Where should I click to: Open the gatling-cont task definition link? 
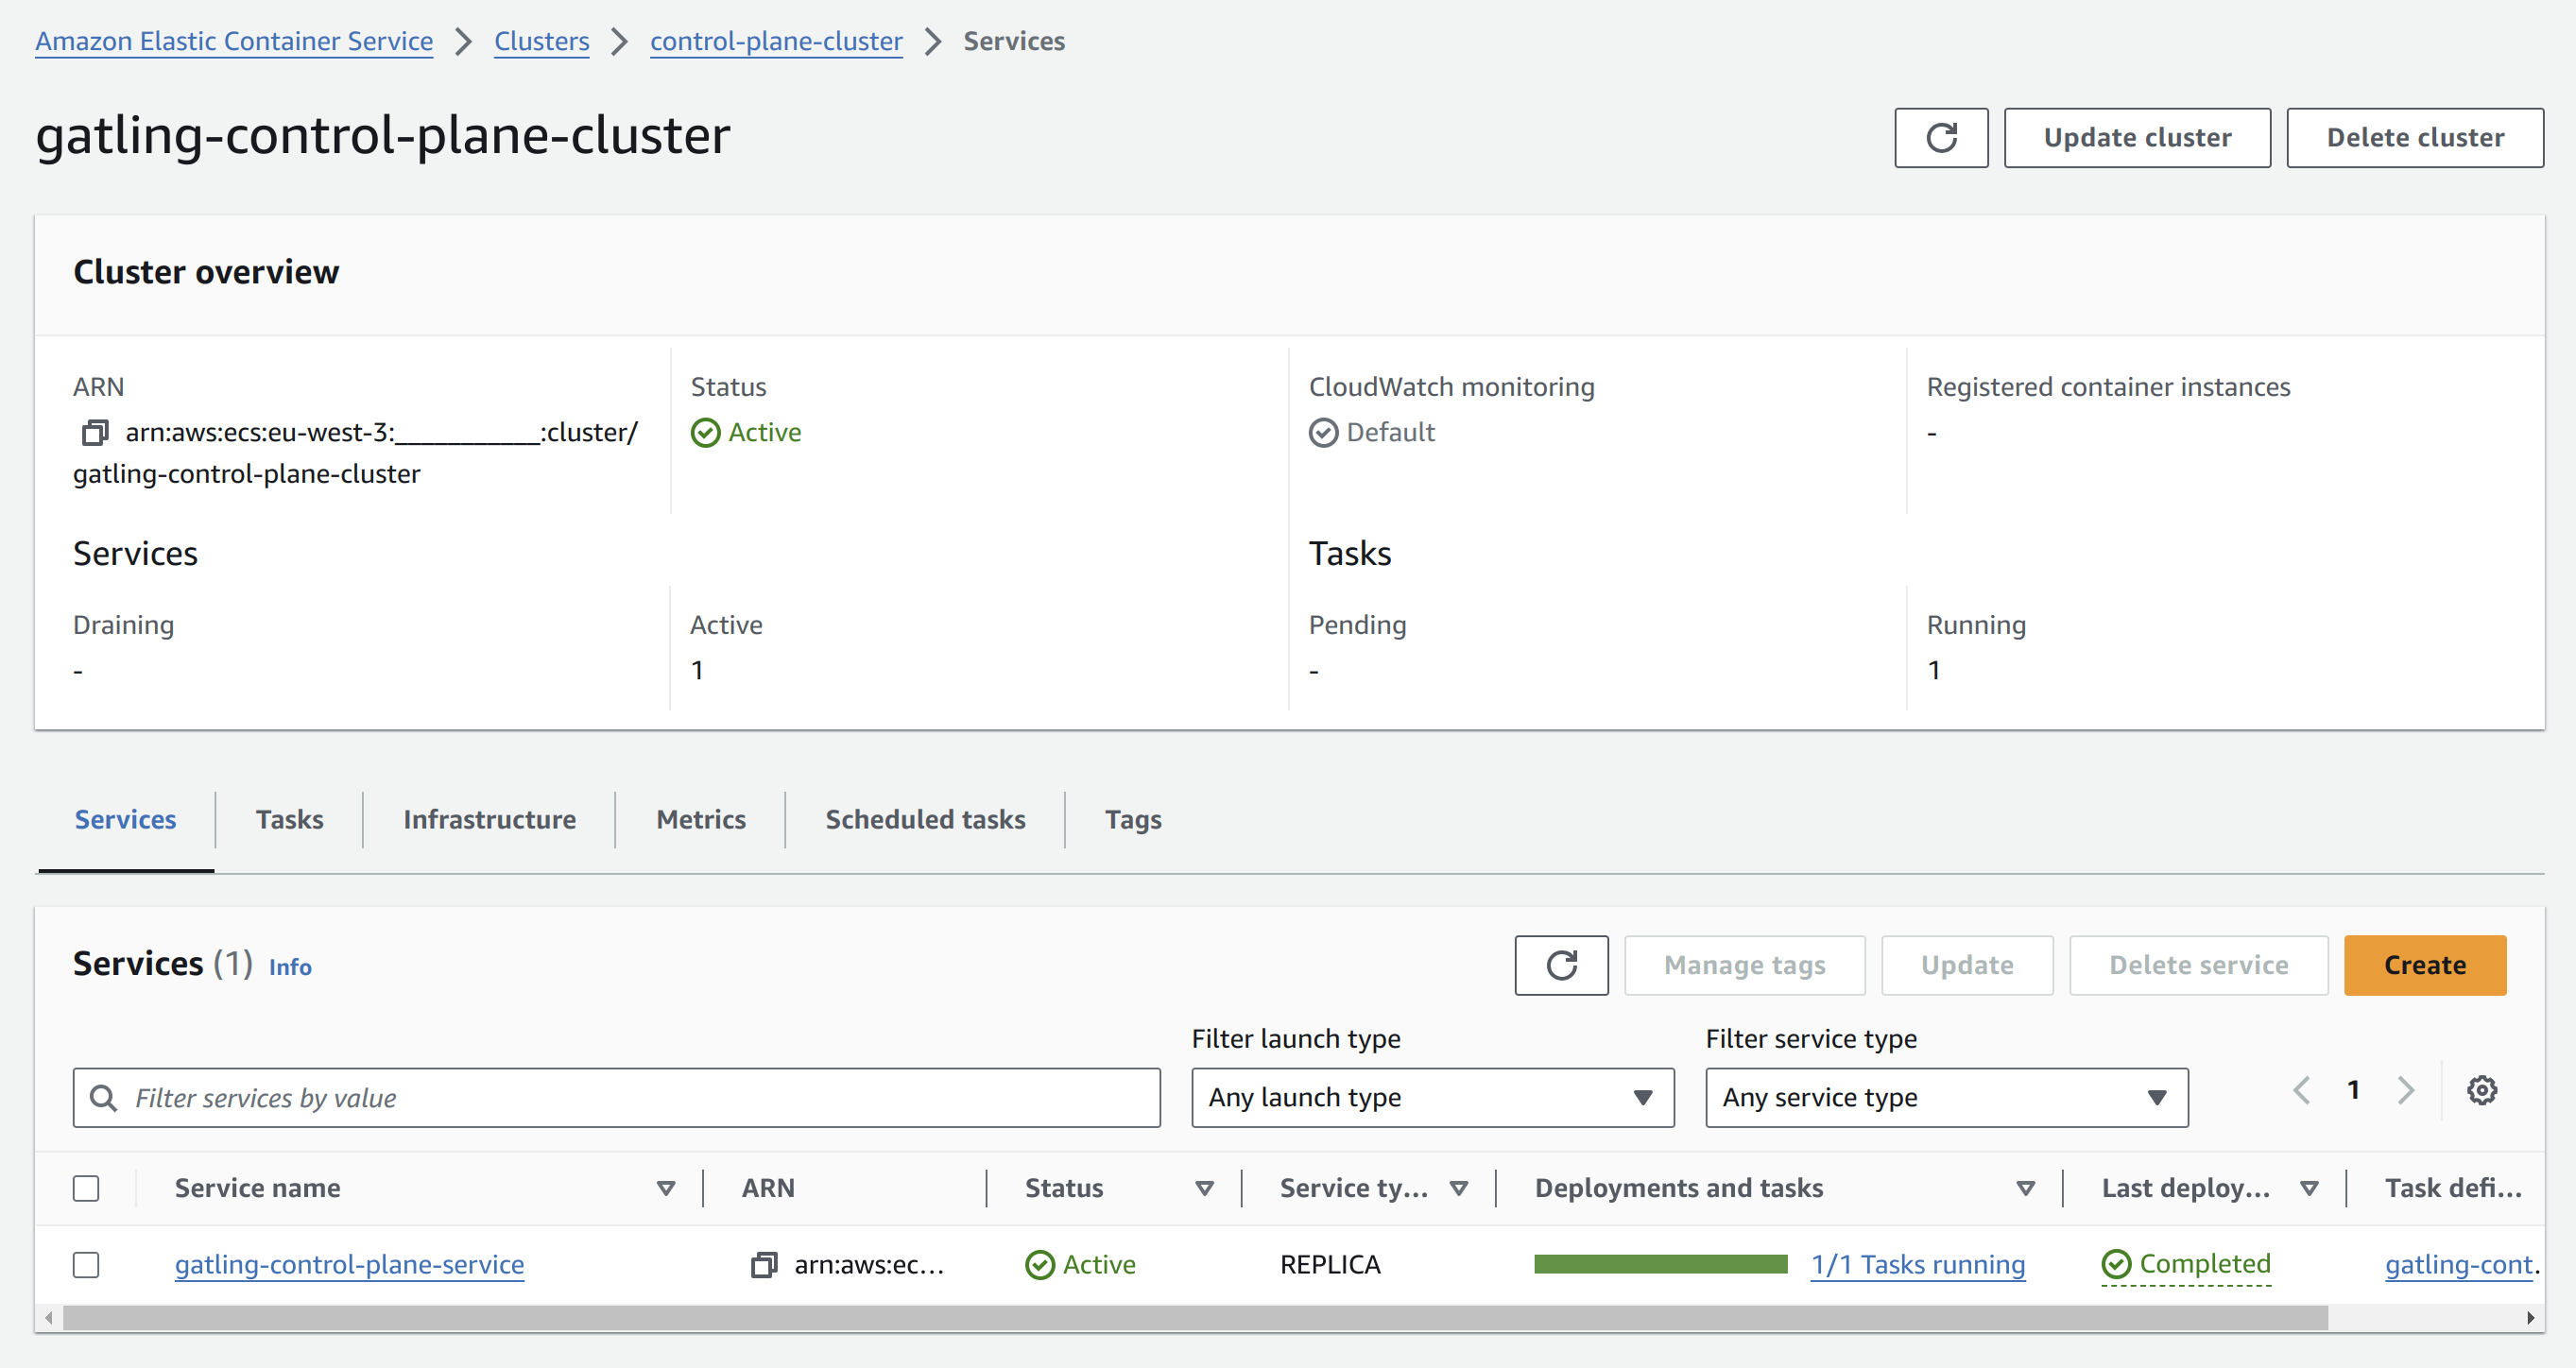(x=2461, y=1264)
